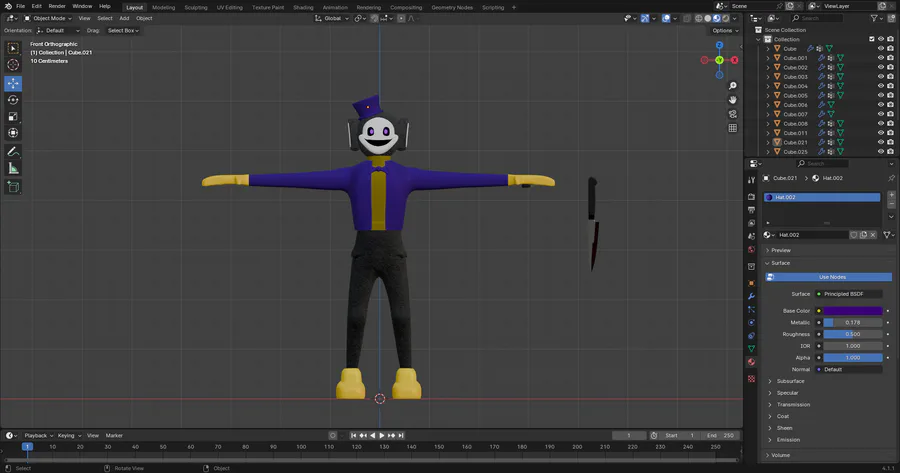Screen dimensions: 900x473
Task: Switch to solid viewport shading
Action: [708, 18]
